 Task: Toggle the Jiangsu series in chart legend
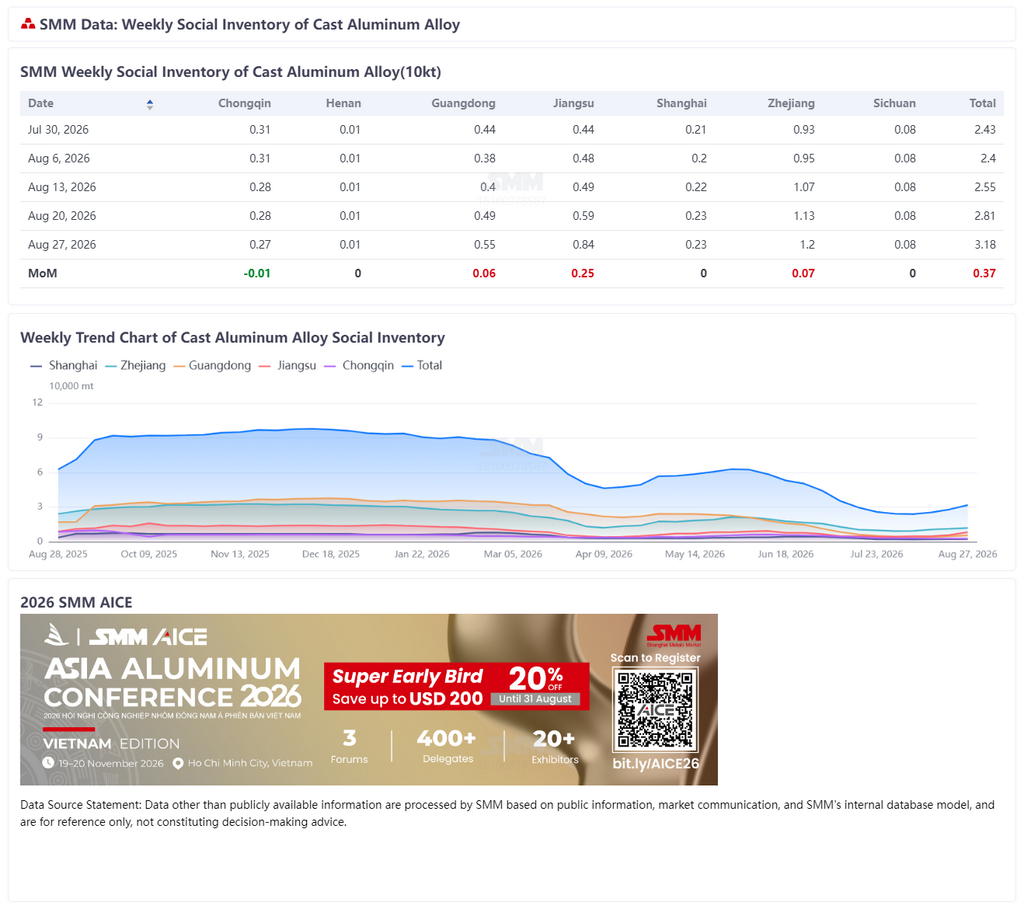[288, 365]
